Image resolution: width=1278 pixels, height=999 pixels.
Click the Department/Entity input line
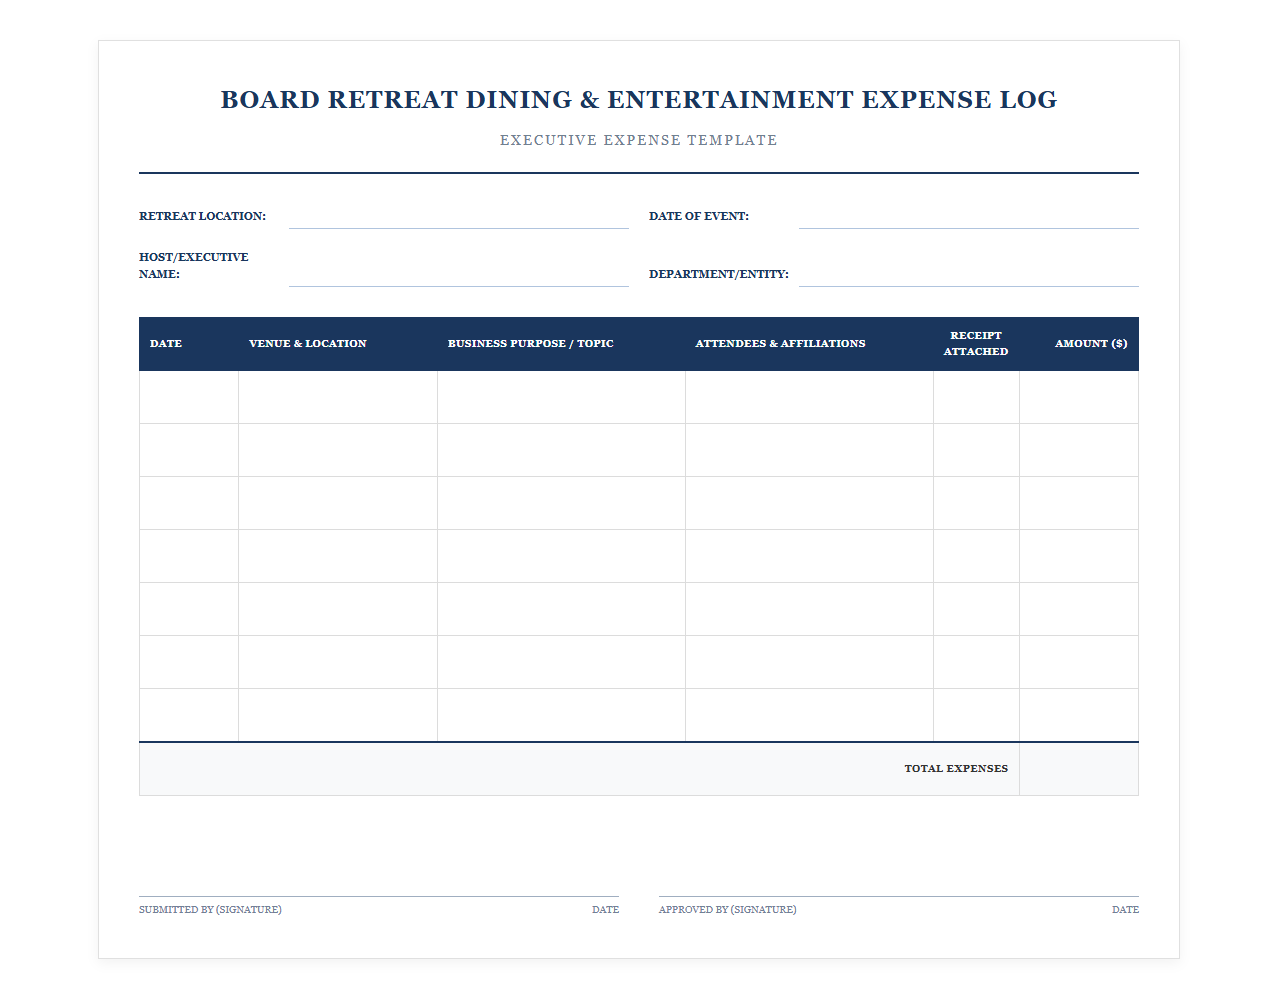[968, 274]
